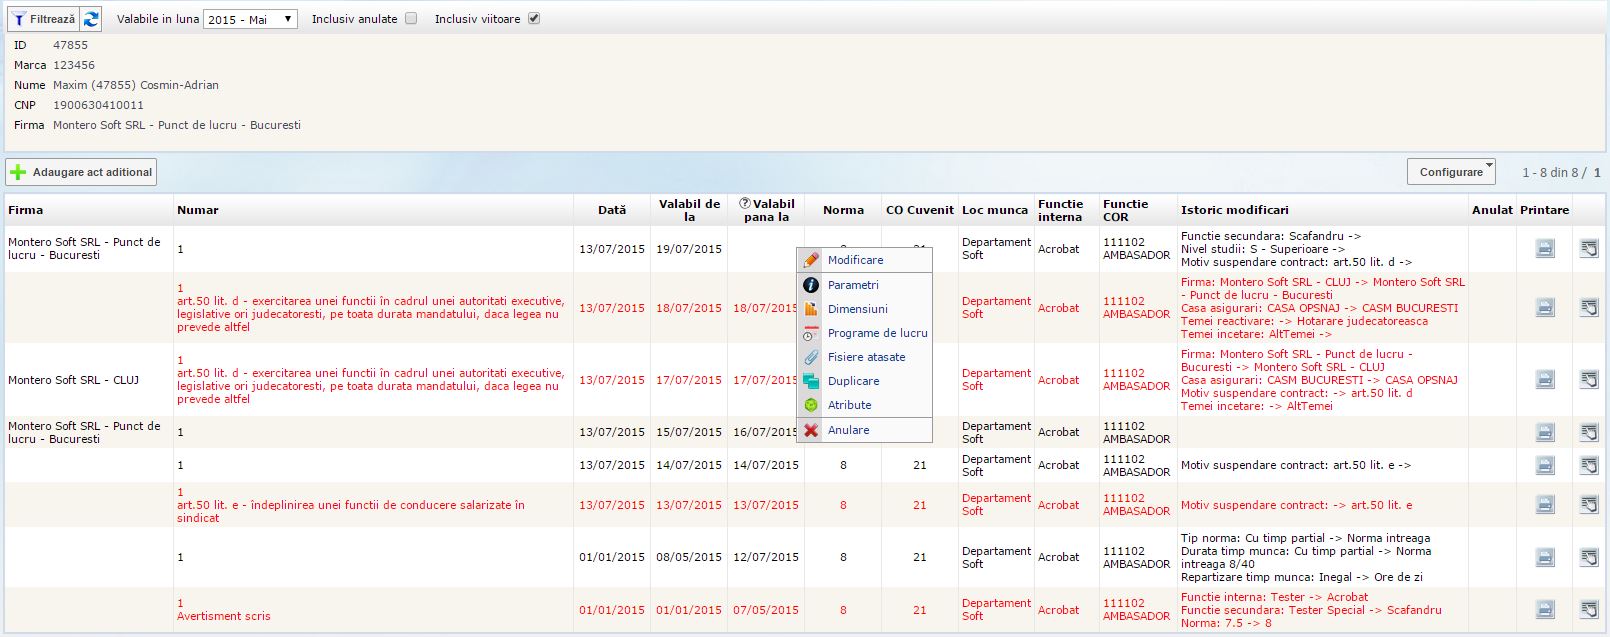Choose Modificare from the context menu
This screenshot has width=1610, height=637.
[855, 260]
